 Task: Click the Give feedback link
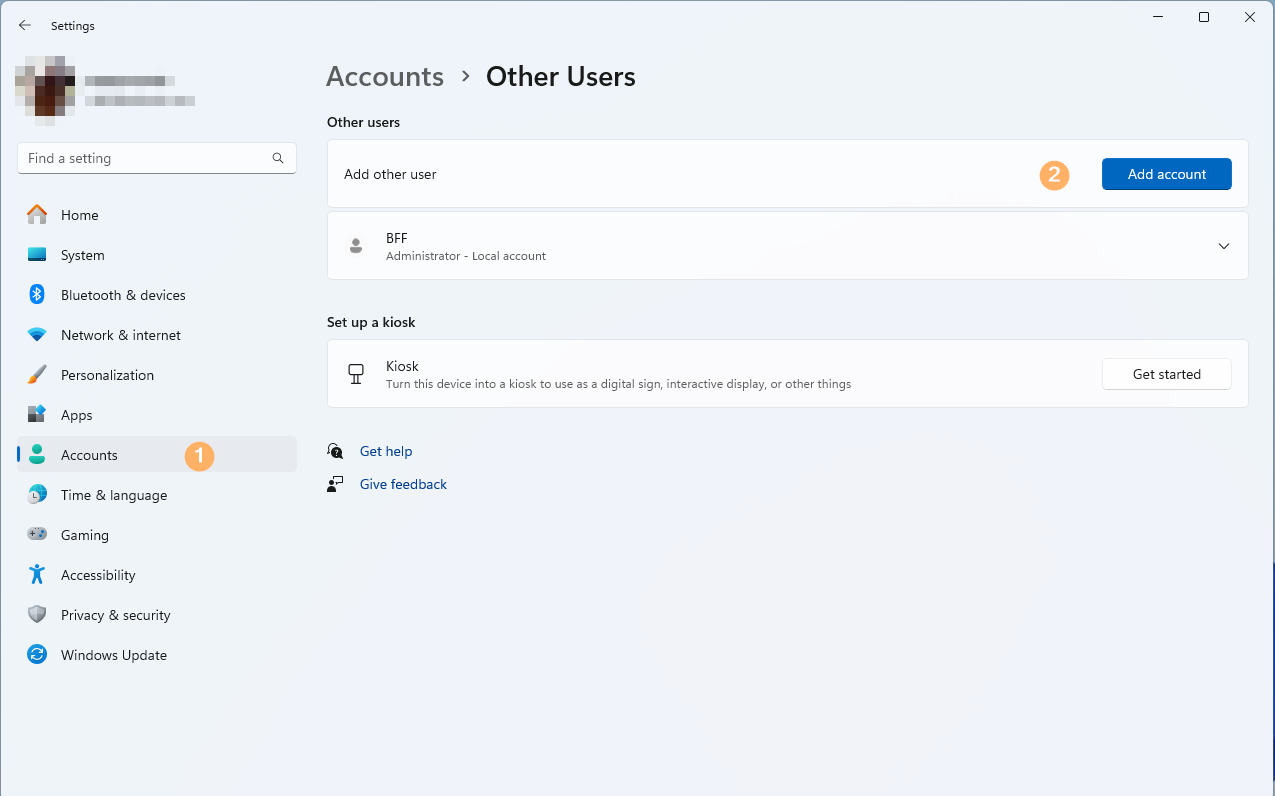[x=403, y=484]
